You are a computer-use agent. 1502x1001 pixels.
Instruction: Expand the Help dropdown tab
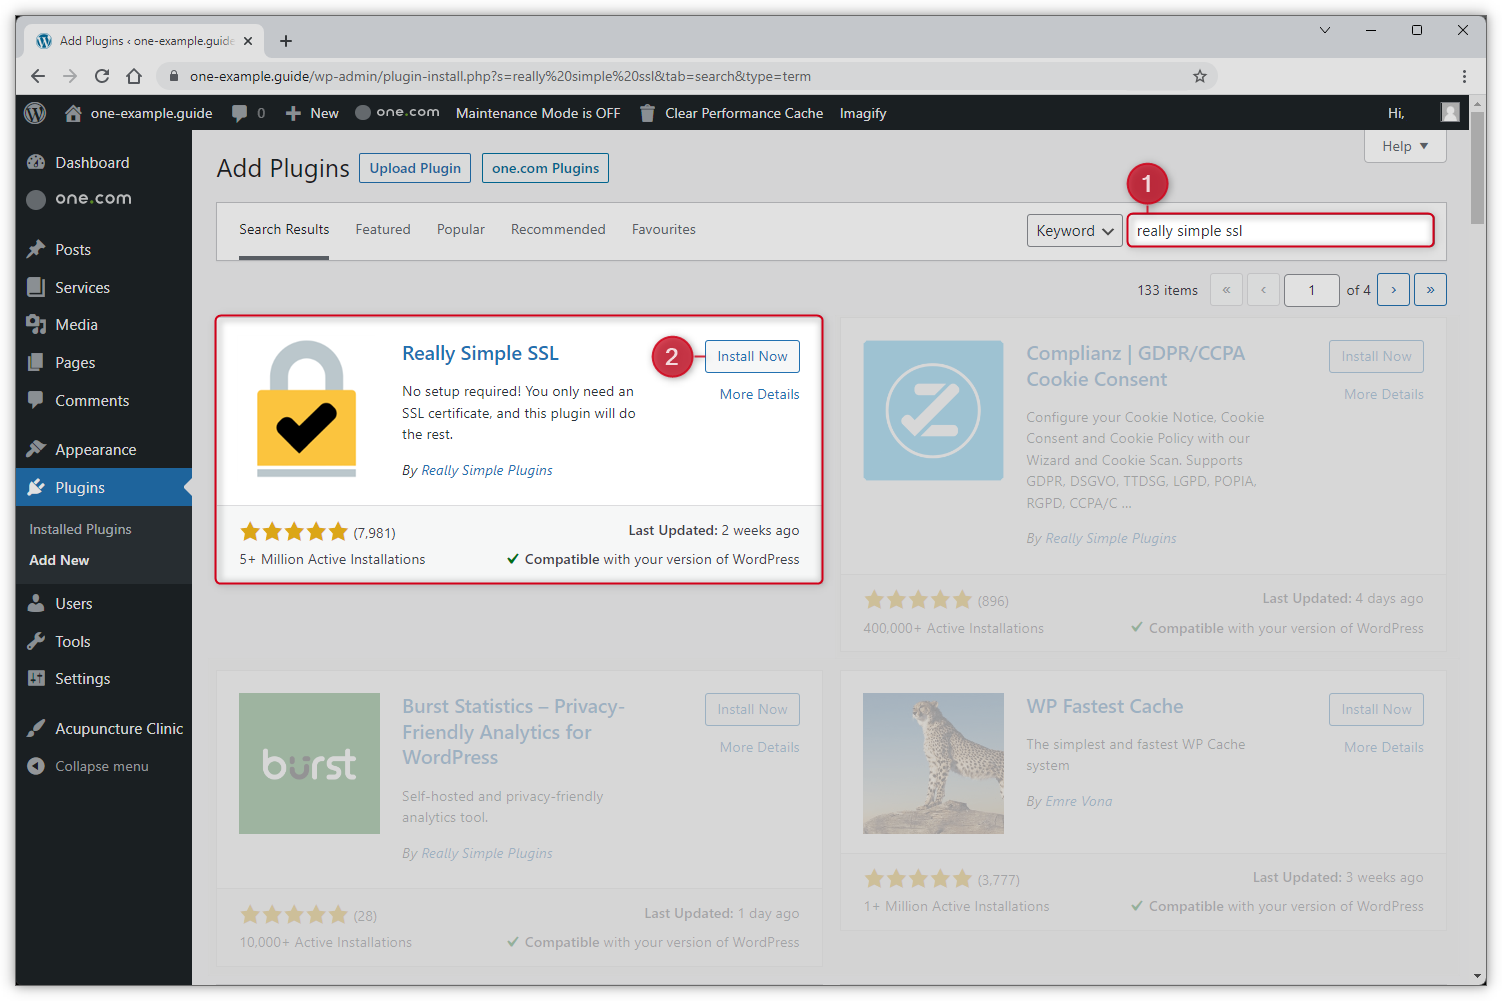click(x=1405, y=146)
